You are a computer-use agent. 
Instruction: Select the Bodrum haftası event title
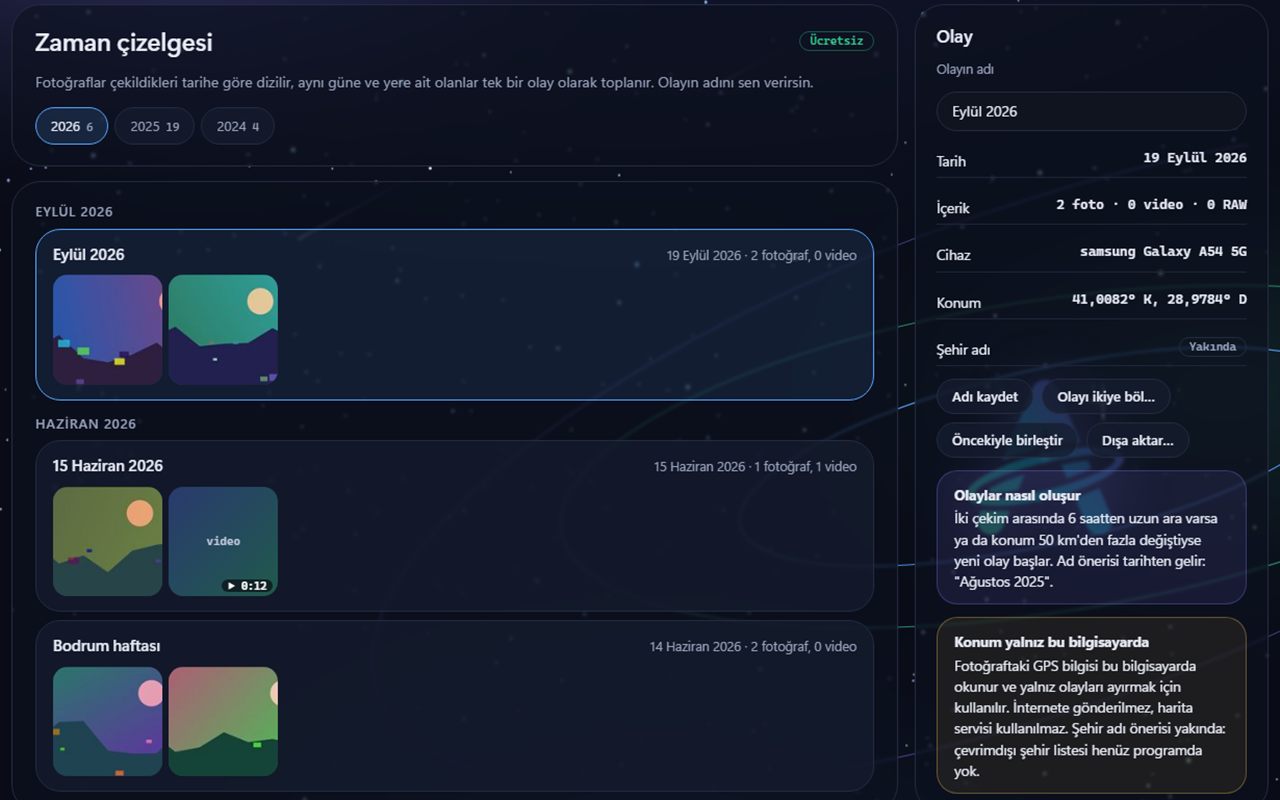tap(106, 646)
